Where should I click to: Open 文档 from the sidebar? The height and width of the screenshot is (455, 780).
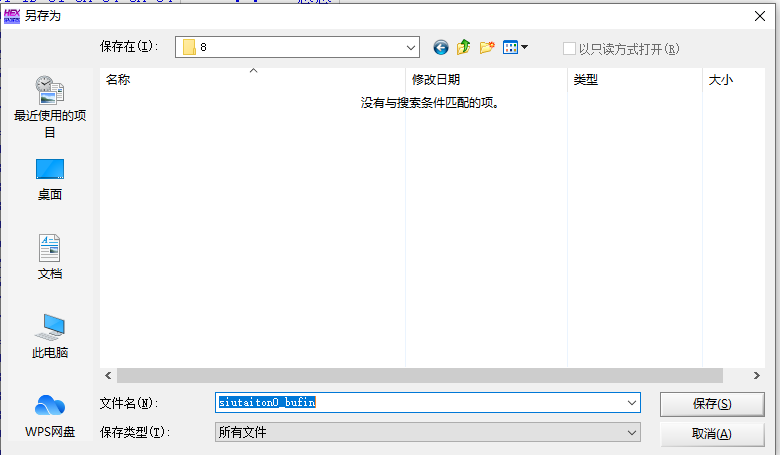tap(49, 258)
